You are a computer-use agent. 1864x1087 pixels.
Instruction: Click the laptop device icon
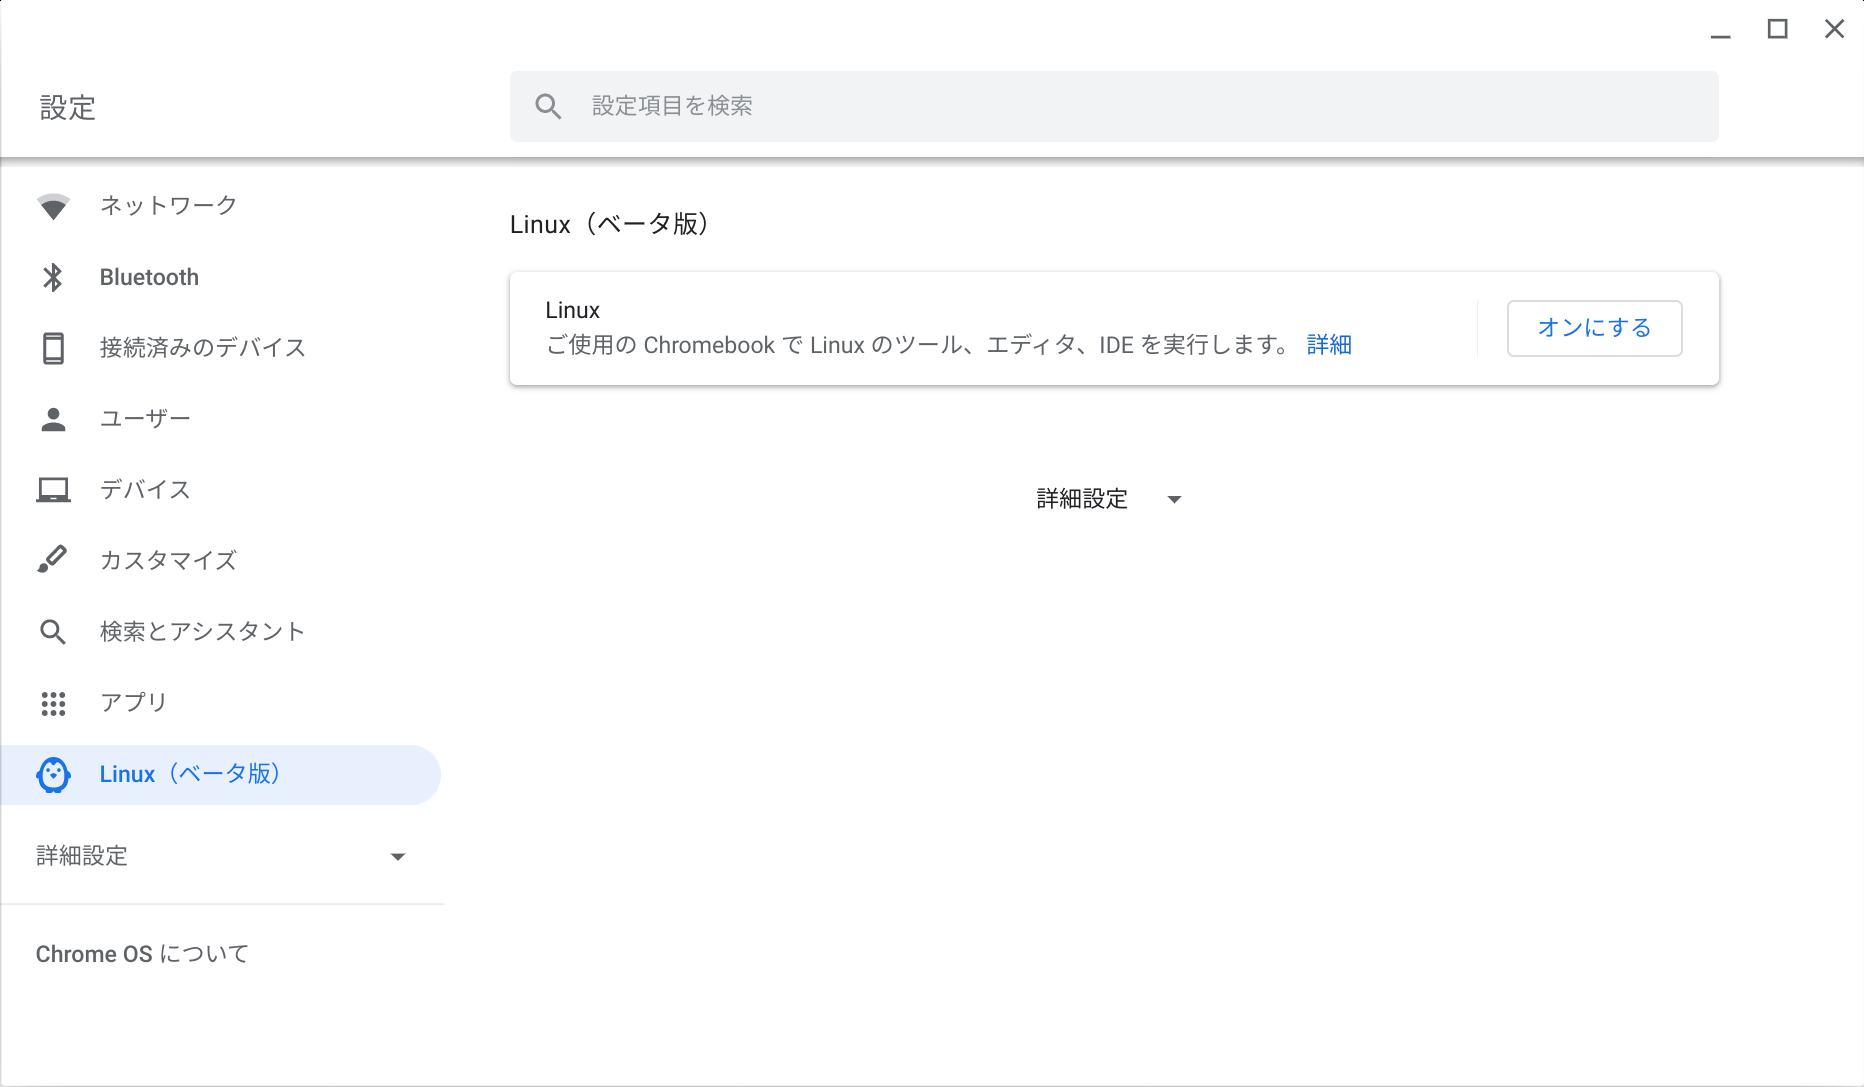click(x=53, y=490)
